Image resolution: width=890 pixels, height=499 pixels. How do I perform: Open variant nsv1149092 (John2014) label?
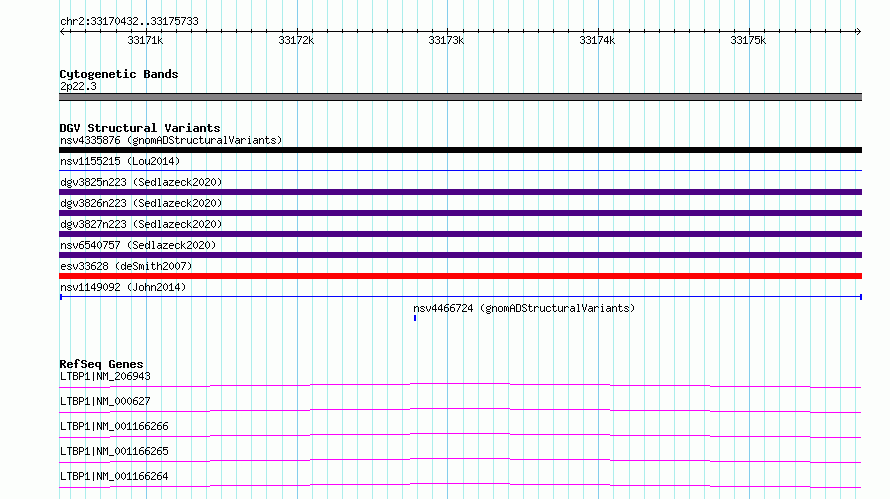pyautogui.click(x=123, y=287)
